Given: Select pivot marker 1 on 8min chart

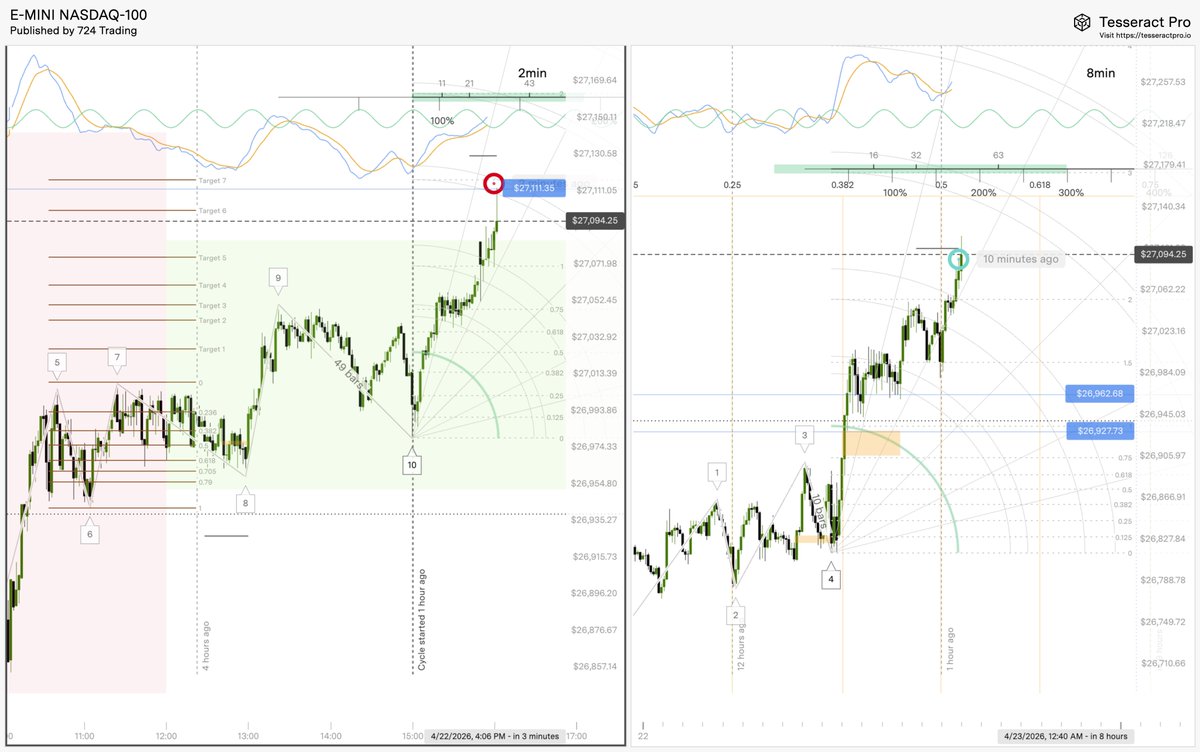Looking at the screenshot, I should coord(717,473).
